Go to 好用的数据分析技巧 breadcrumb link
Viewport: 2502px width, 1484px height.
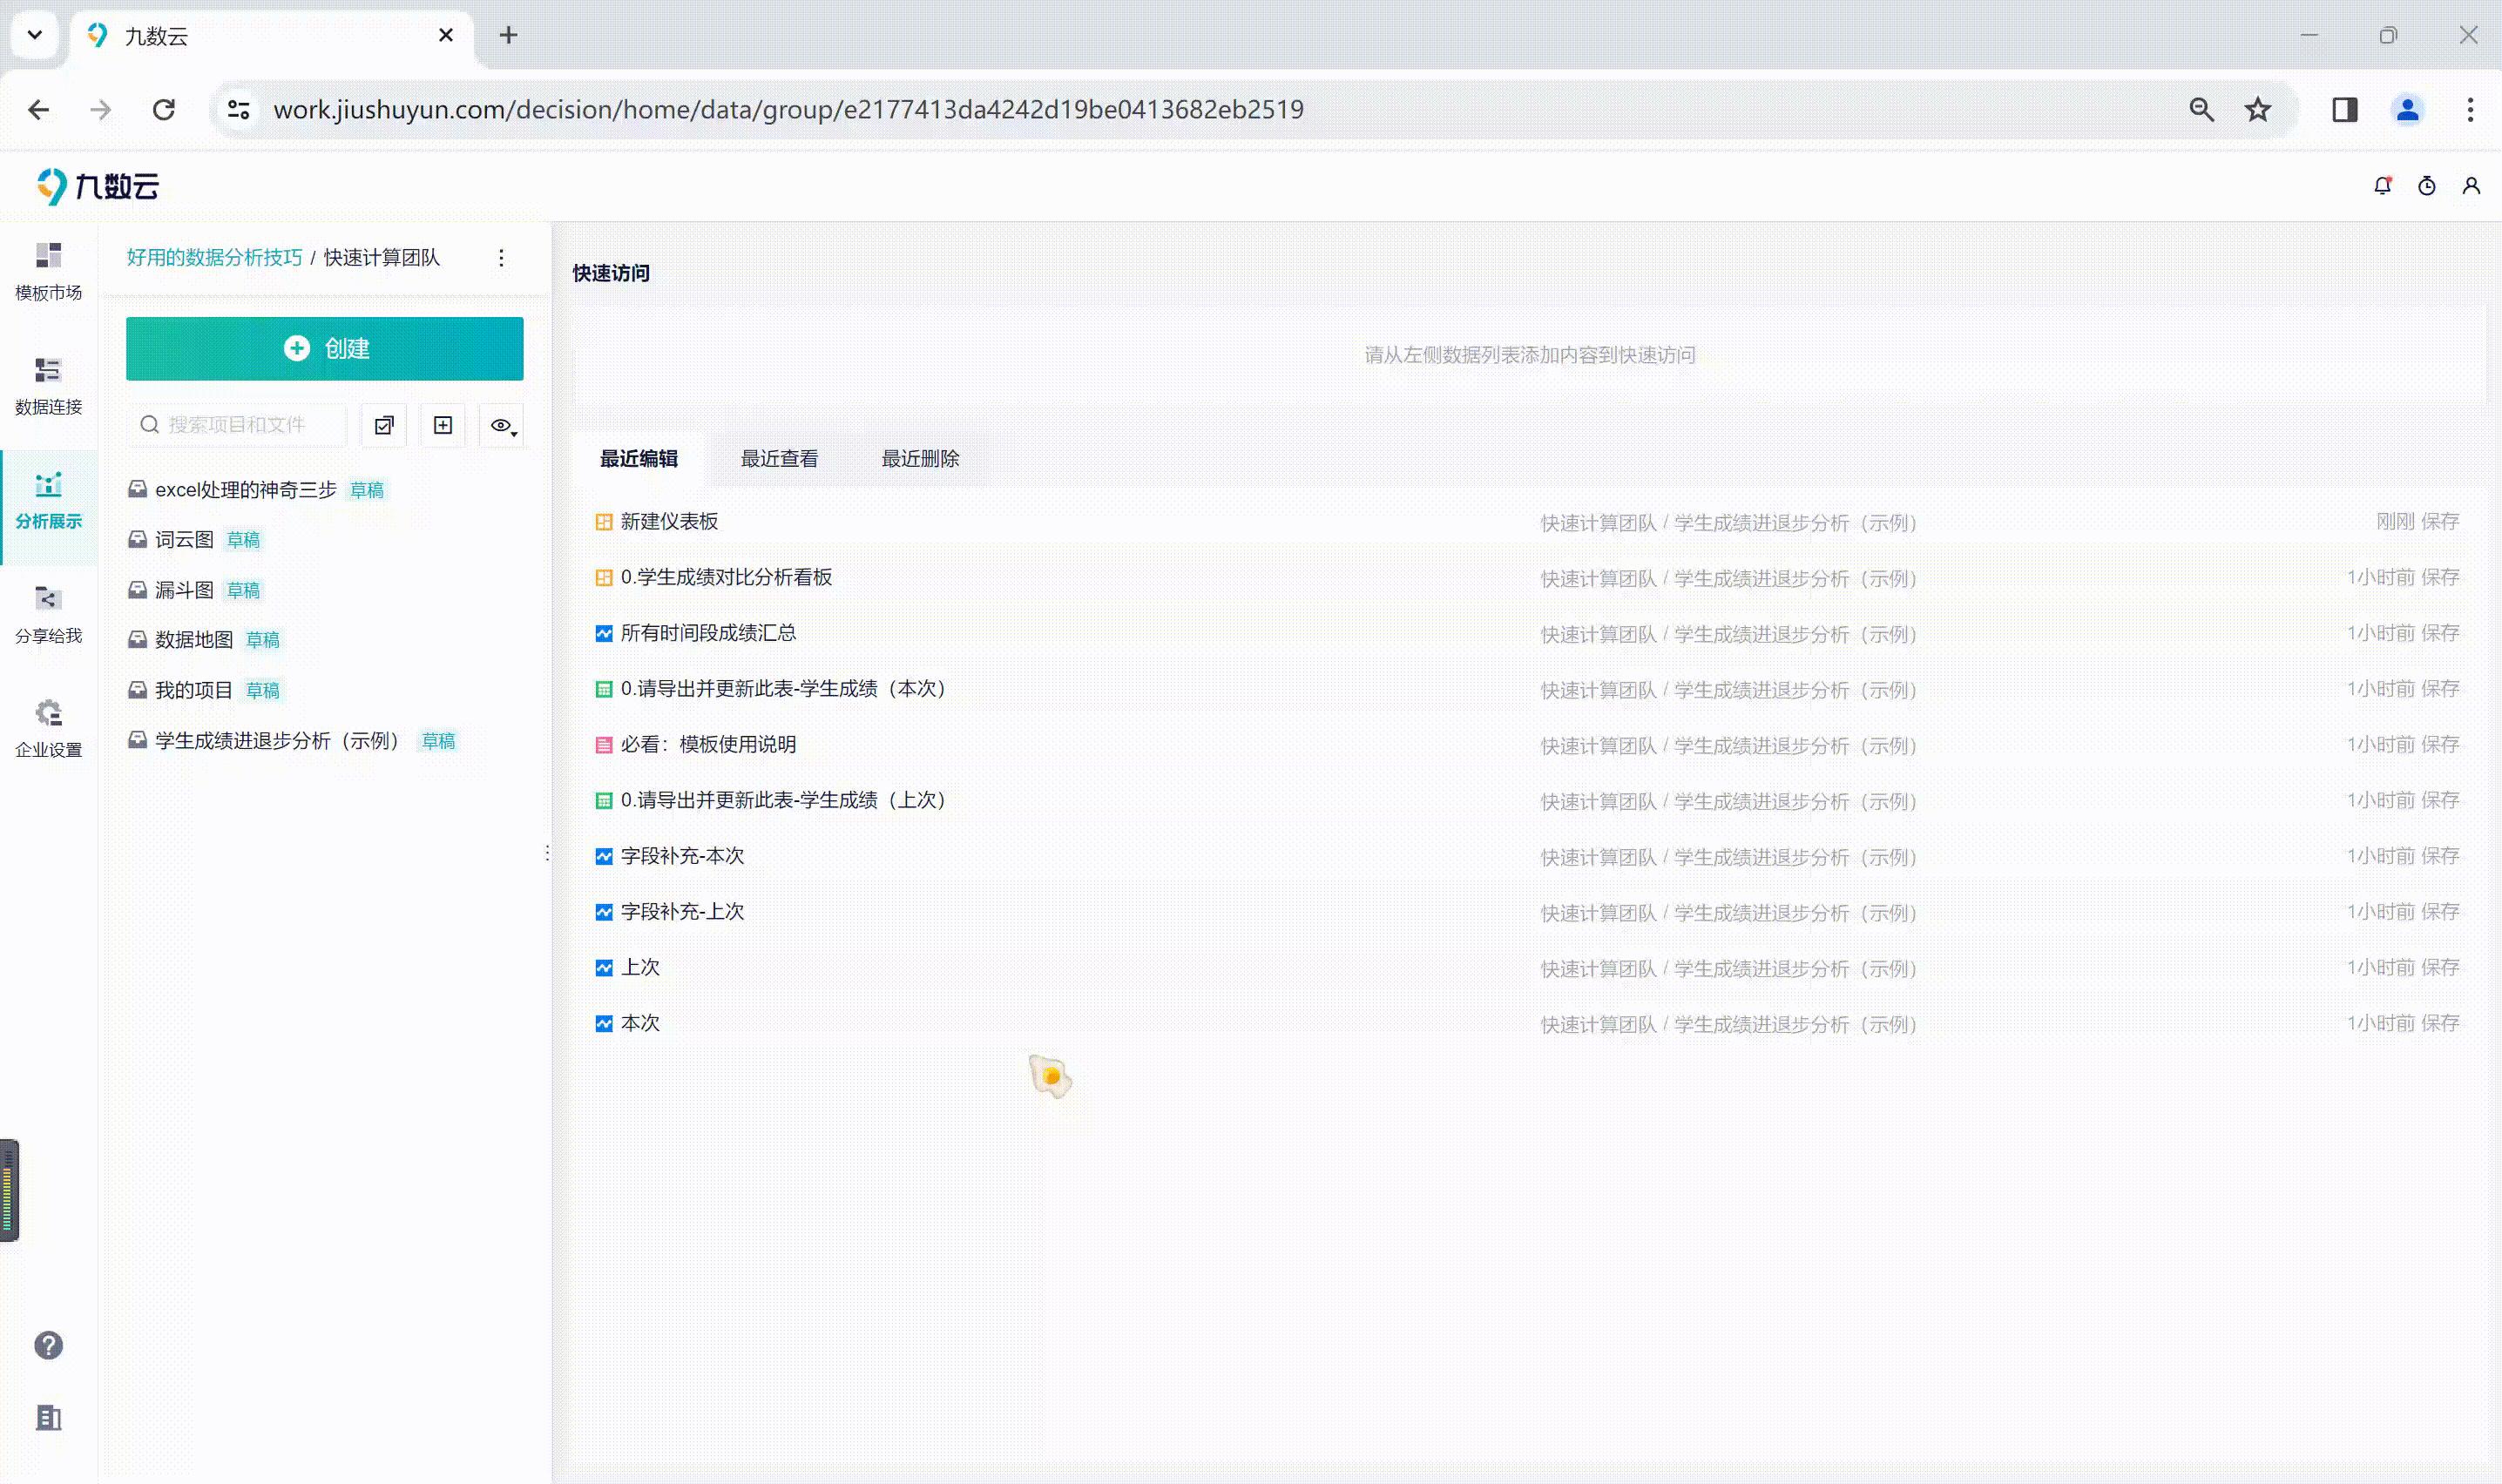click(x=214, y=258)
